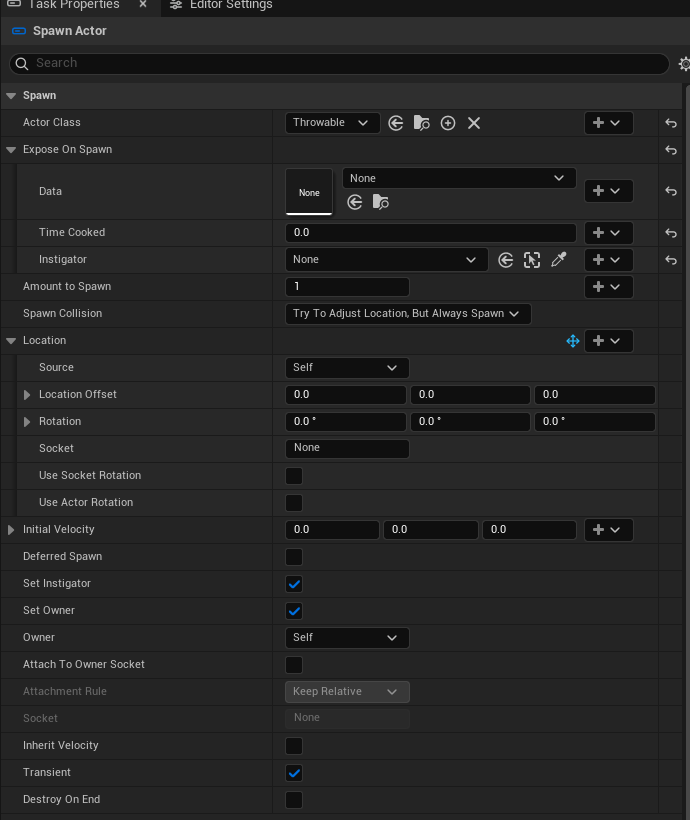Viewport: 690px width, 820px height.
Task: Open the Data asset None dropdown
Action: click(459, 178)
